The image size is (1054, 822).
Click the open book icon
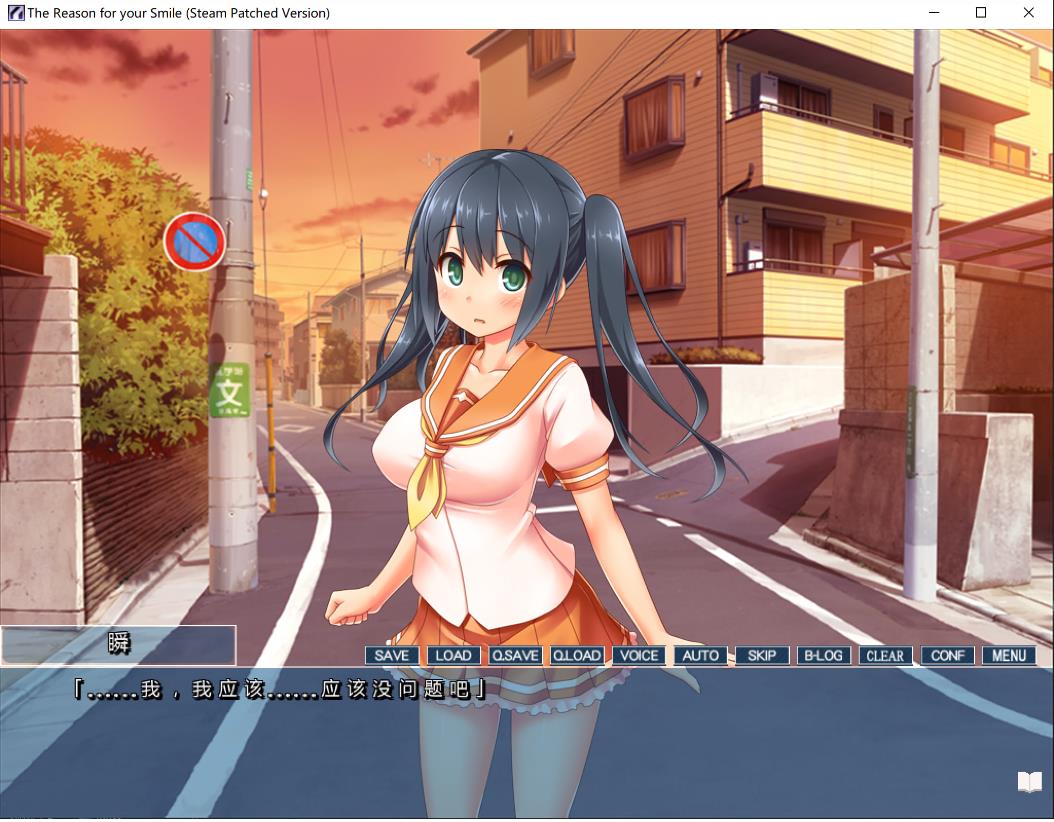point(1029,782)
